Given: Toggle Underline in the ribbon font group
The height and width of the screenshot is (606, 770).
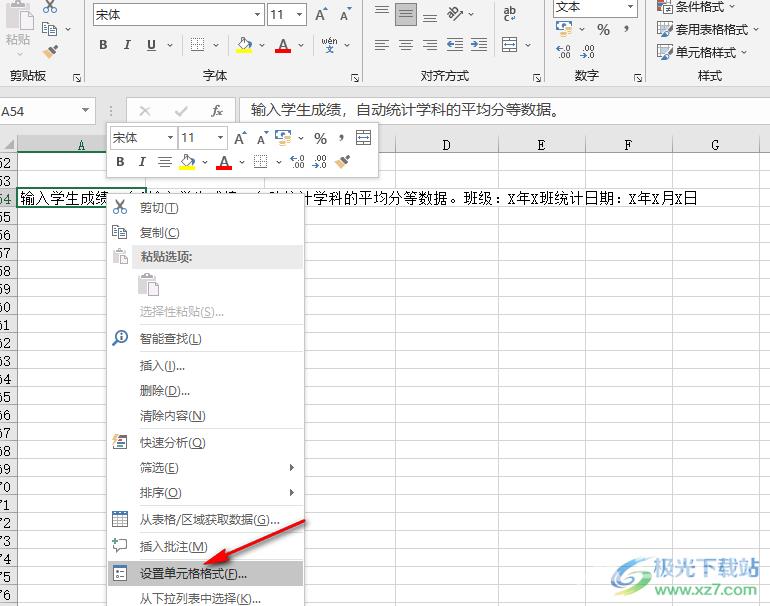Looking at the screenshot, I should pos(151,45).
